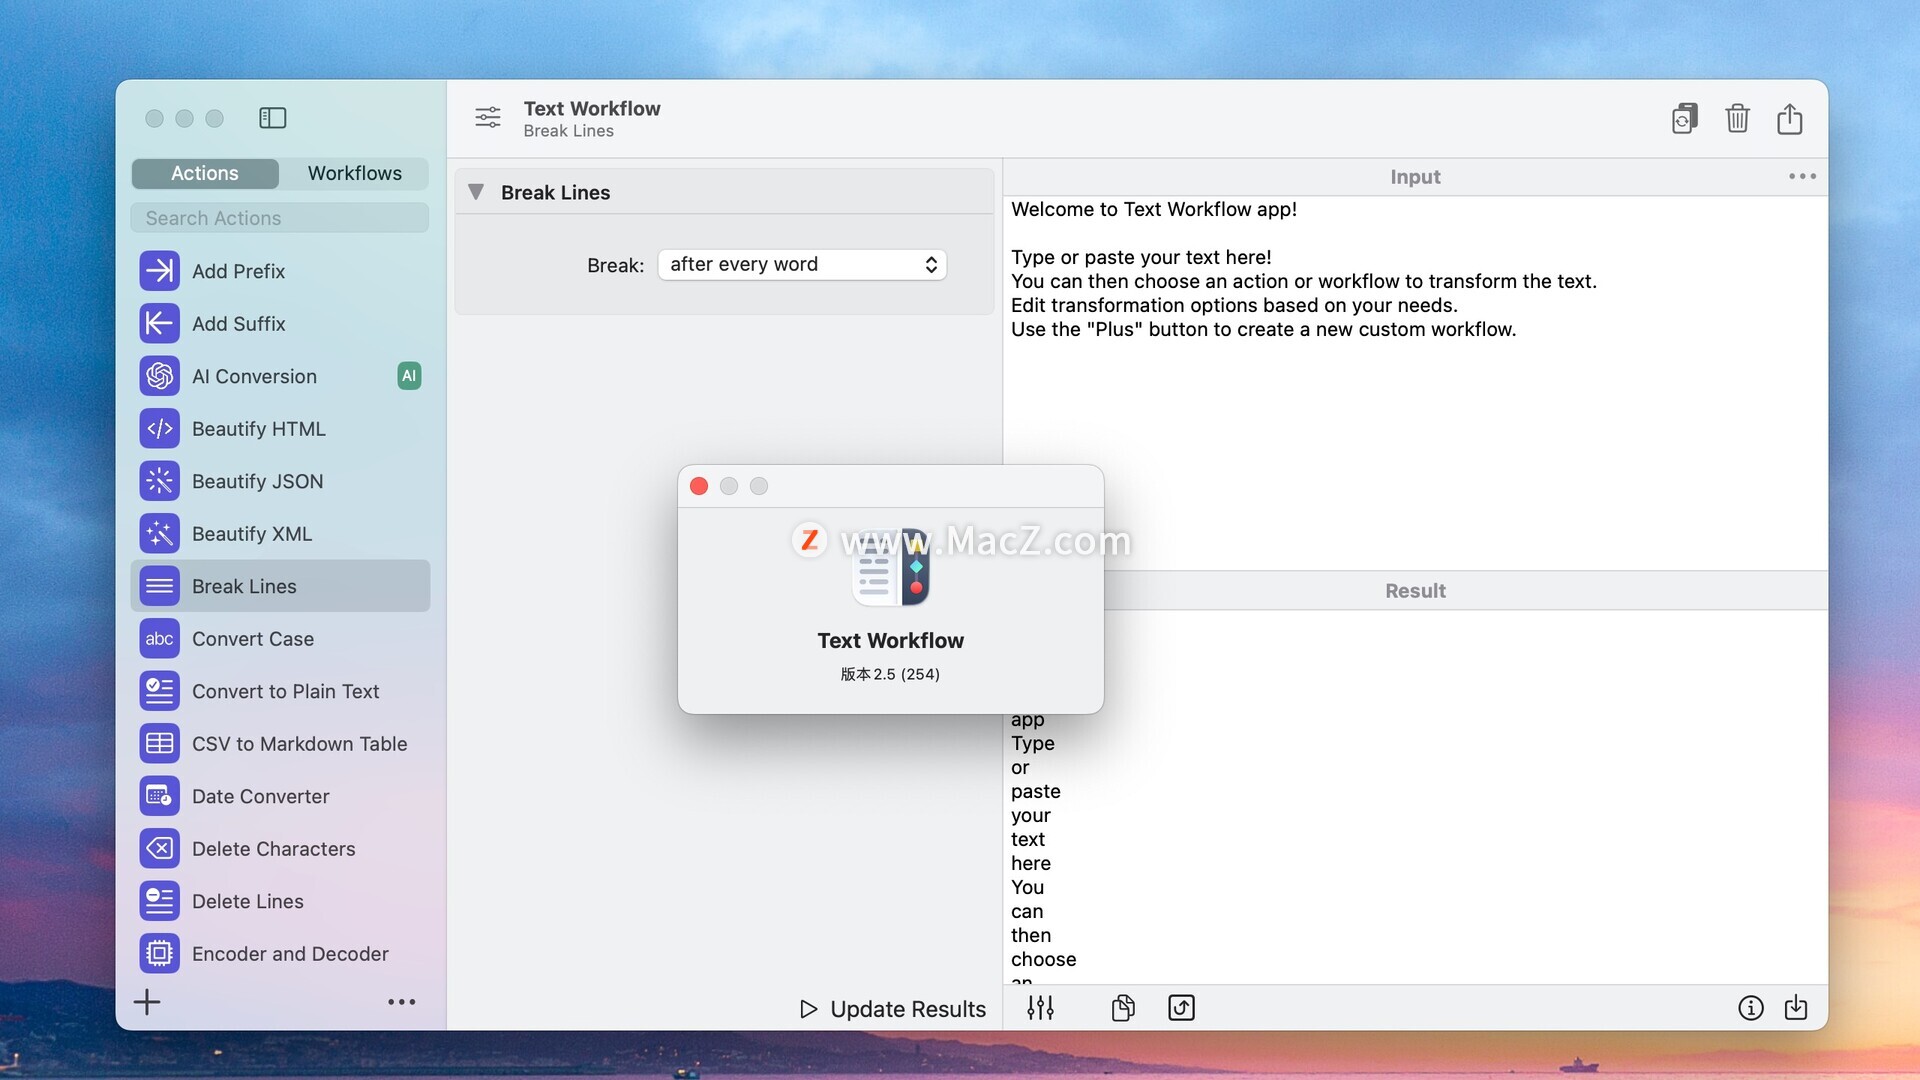Viewport: 1920px width, 1080px height.
Task: Open the Input panel more options menu
Action: pyautogui.click(x=1802, y=176)
